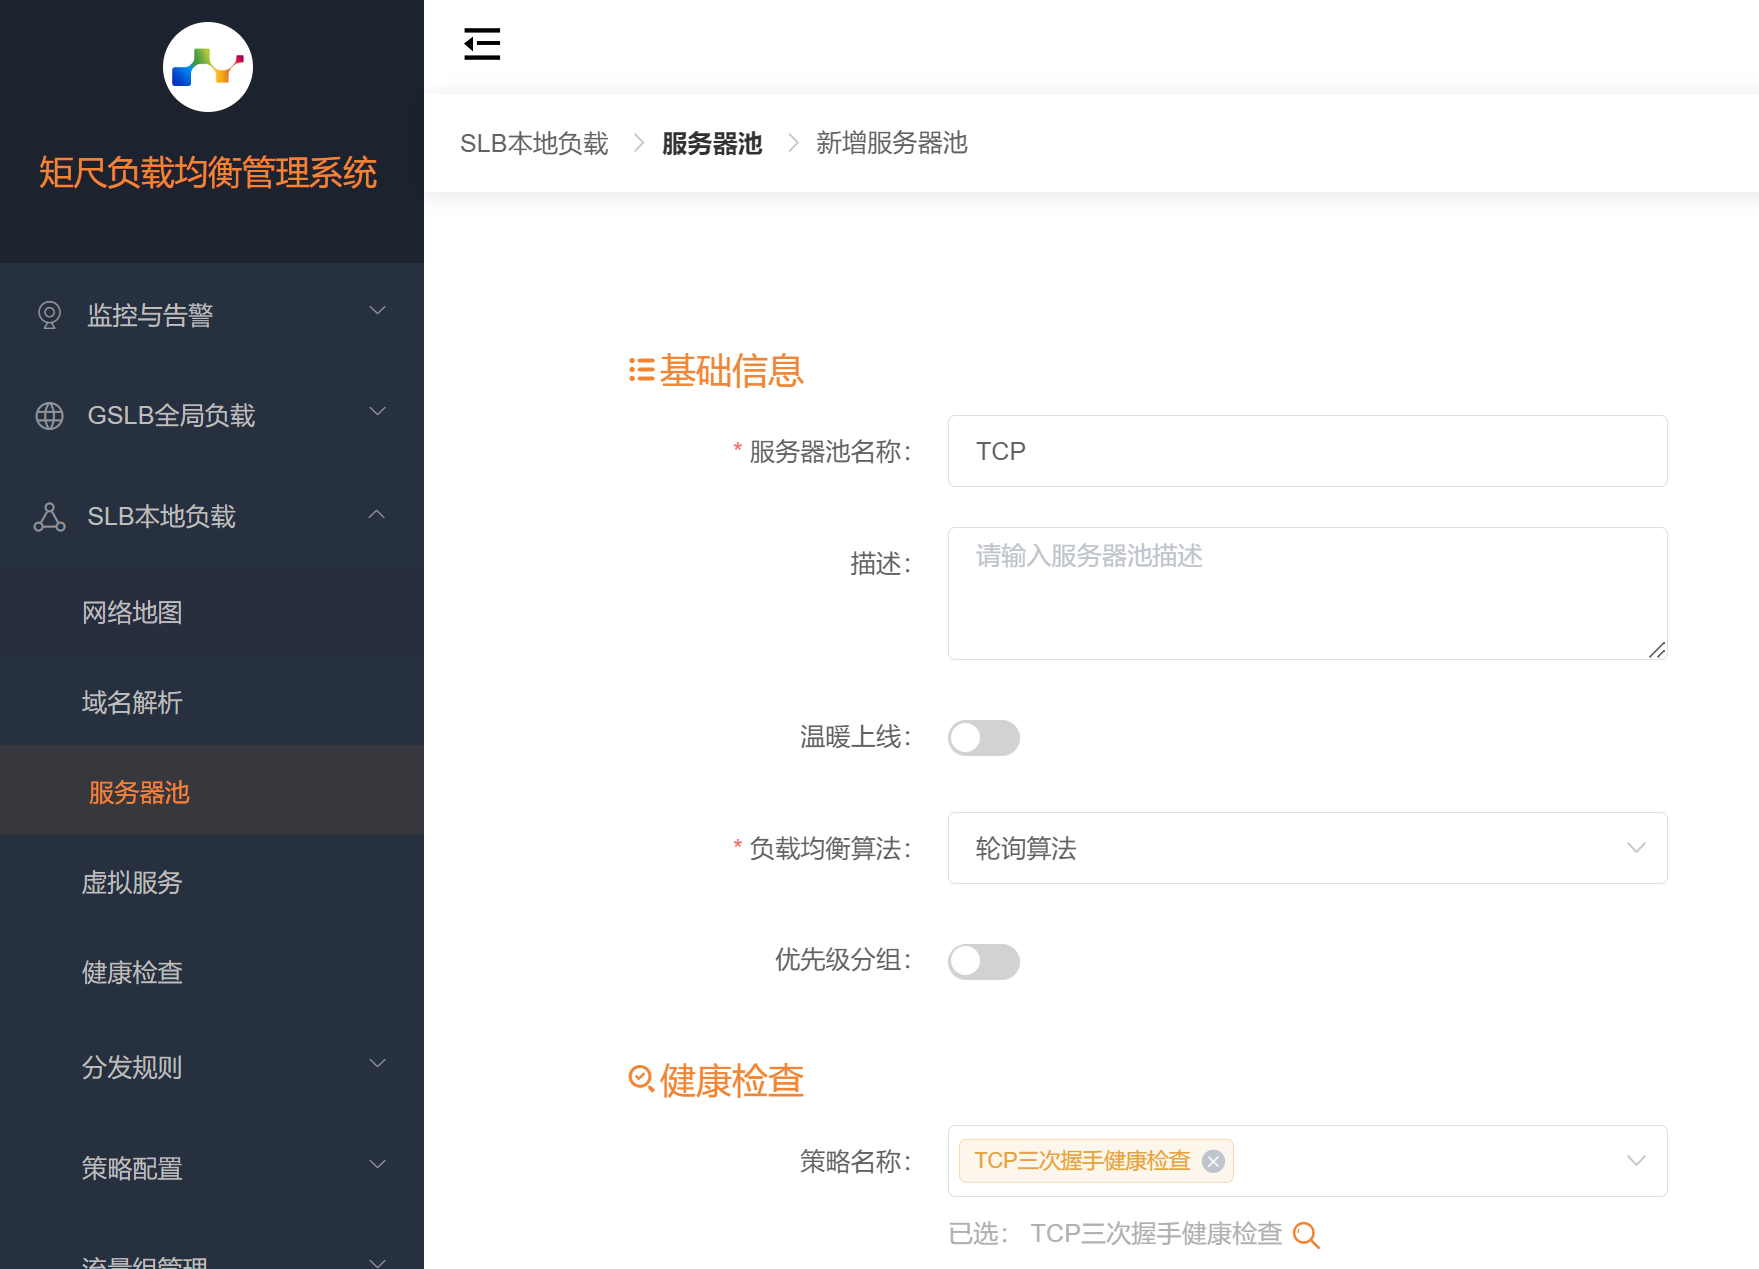
Task: Open the 策略名称 dropdown arrow
Action: click(1636, 1161)
